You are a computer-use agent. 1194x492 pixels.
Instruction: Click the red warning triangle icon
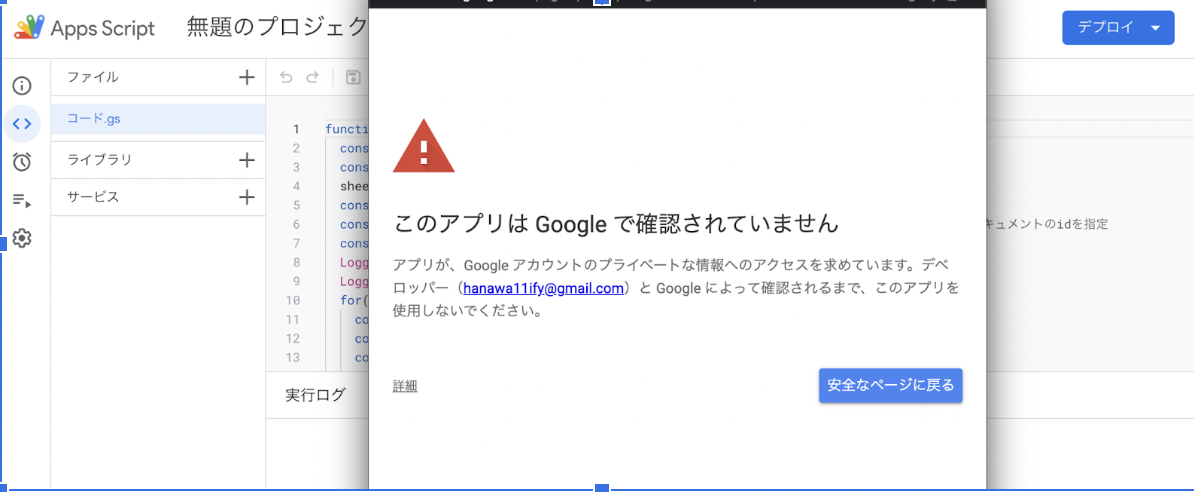[x=424, y=147]
